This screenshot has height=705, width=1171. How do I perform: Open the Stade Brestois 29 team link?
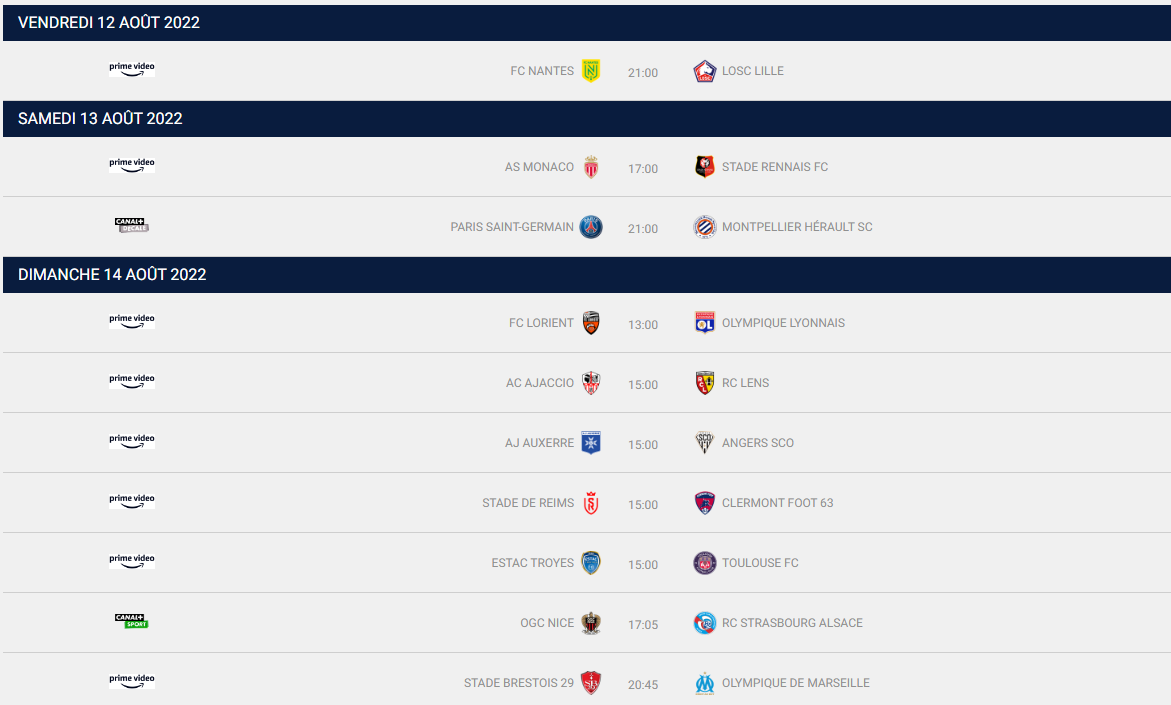tap(519, 683)
